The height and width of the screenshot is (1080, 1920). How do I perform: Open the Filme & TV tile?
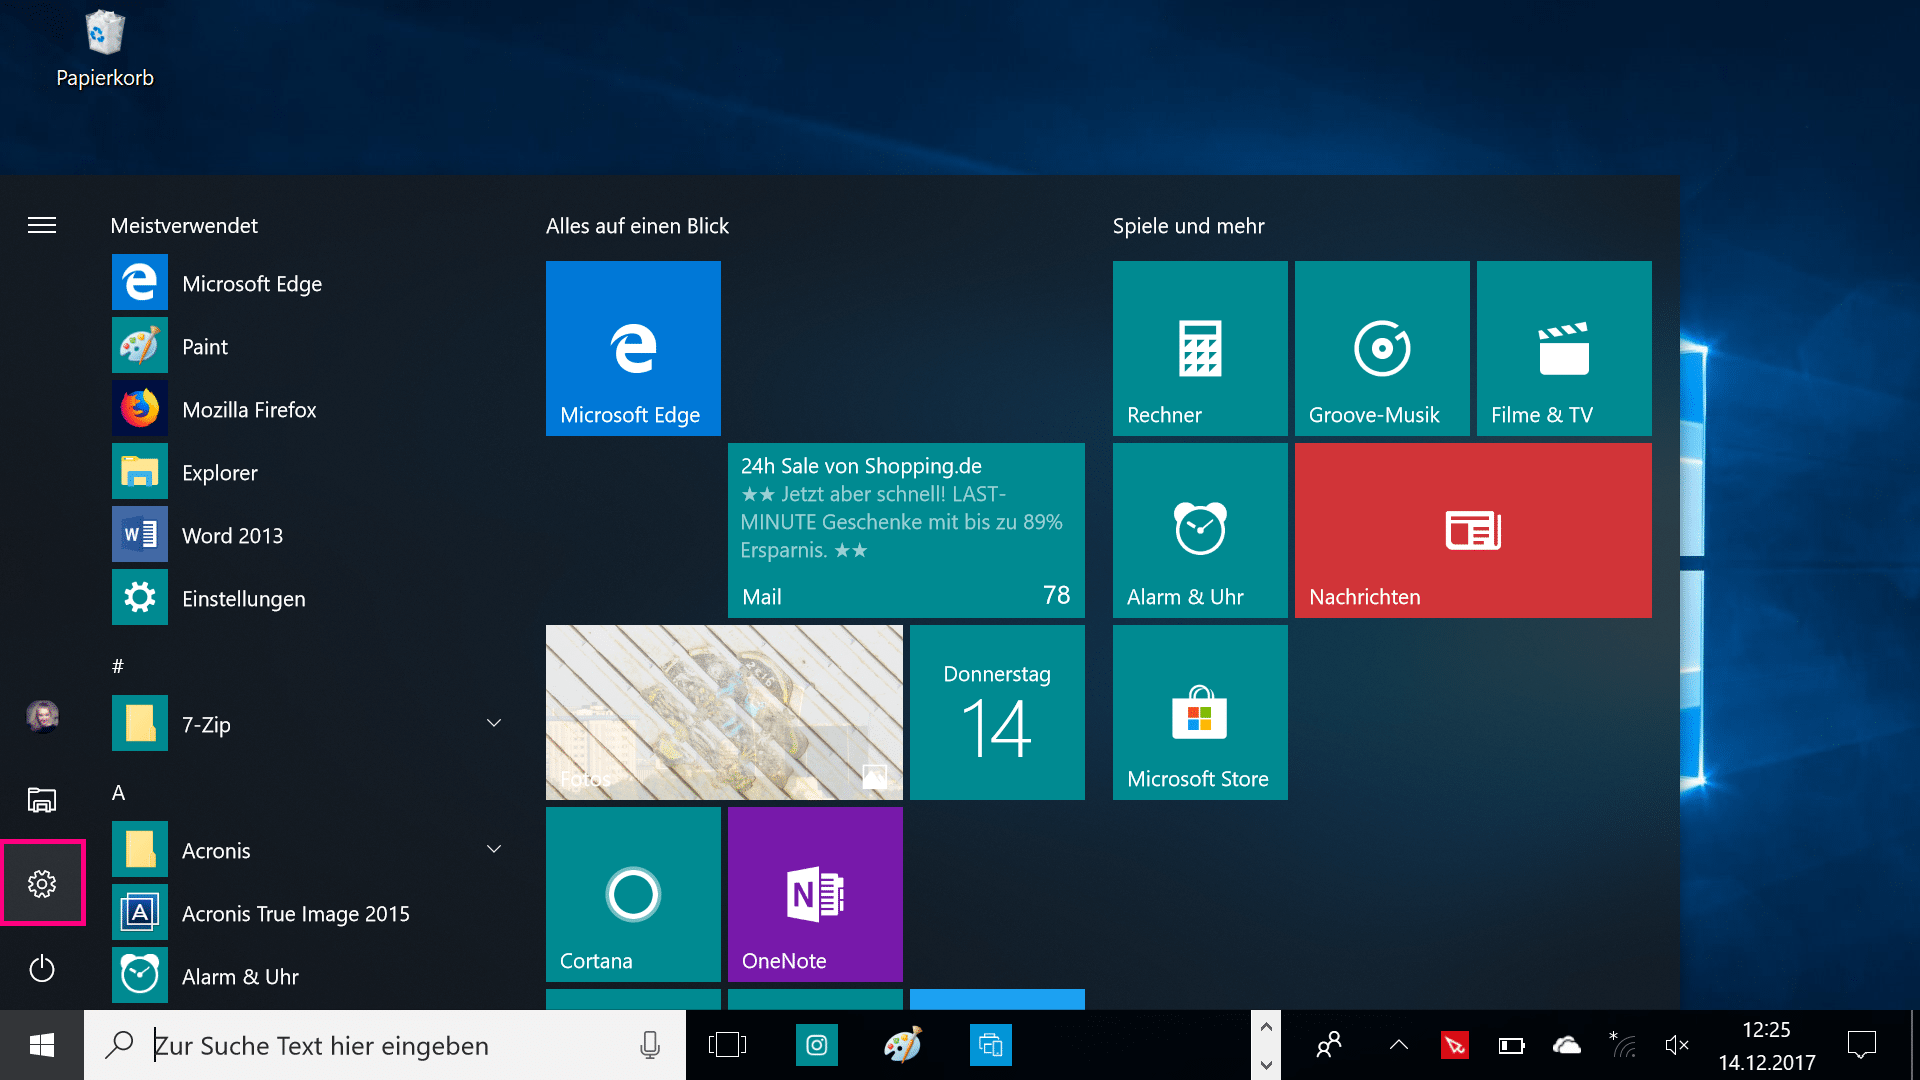[1564, 348]
